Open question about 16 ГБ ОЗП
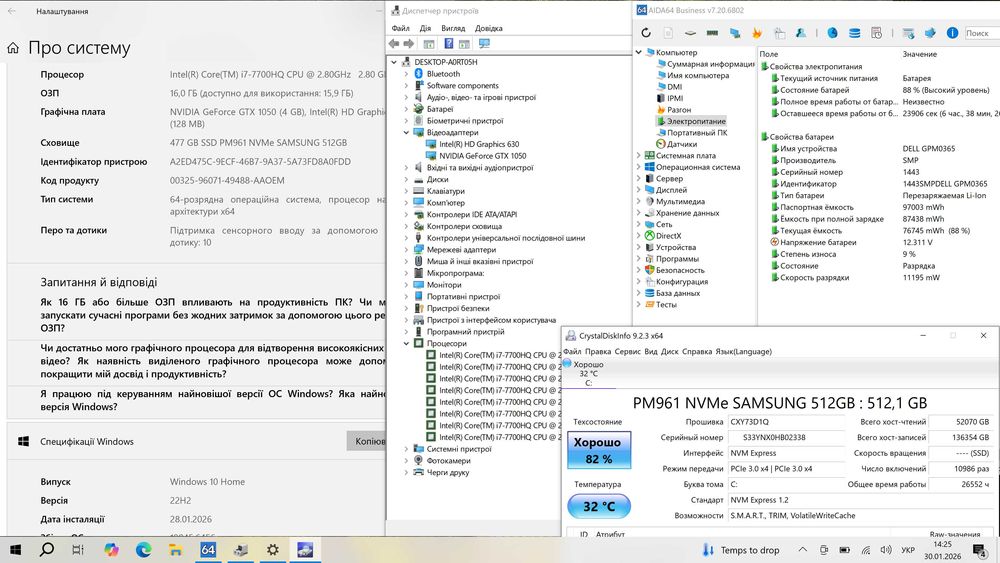Image resolution: width=1000 pixels, height=563 pixels. (x=213, y=315)
